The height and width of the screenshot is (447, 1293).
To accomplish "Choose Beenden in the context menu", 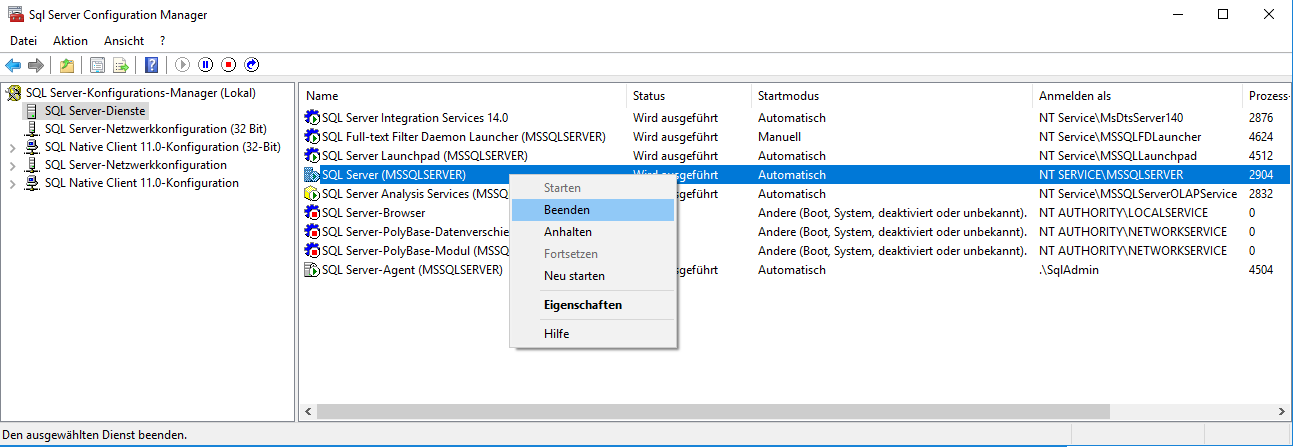I will (x=592, y=210).
